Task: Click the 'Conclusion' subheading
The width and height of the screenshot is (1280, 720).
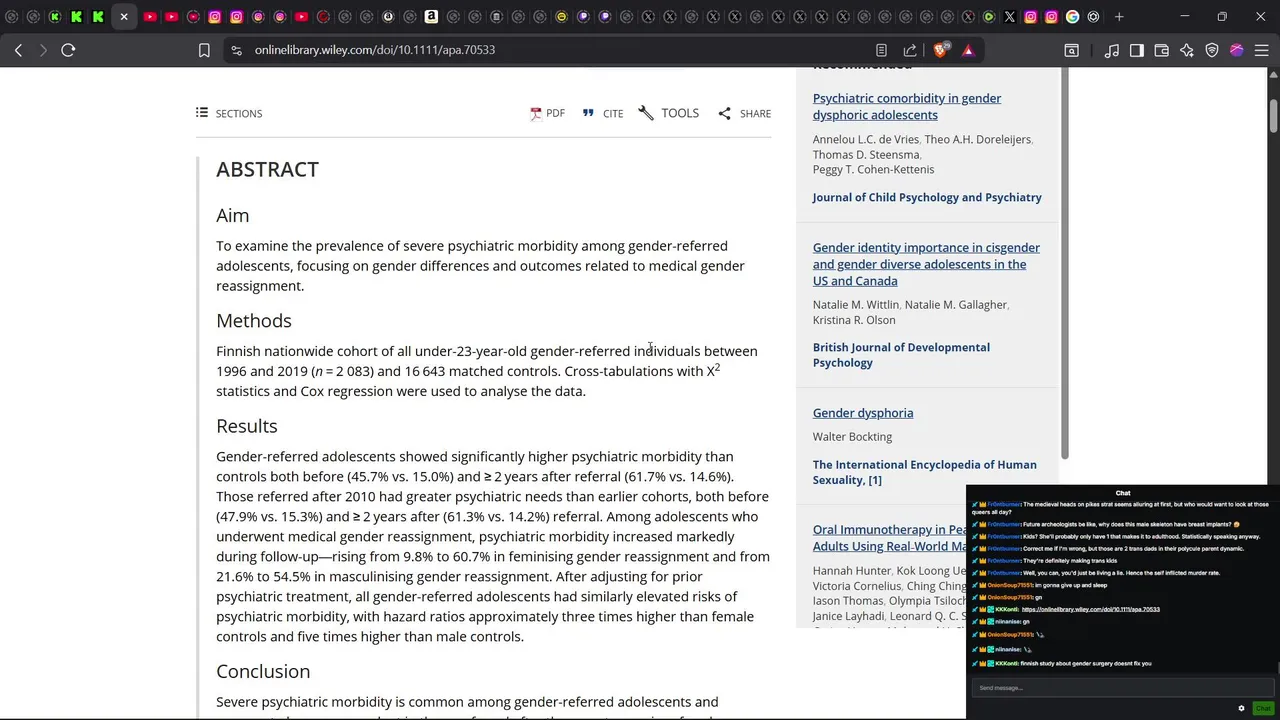Action: 263,671
